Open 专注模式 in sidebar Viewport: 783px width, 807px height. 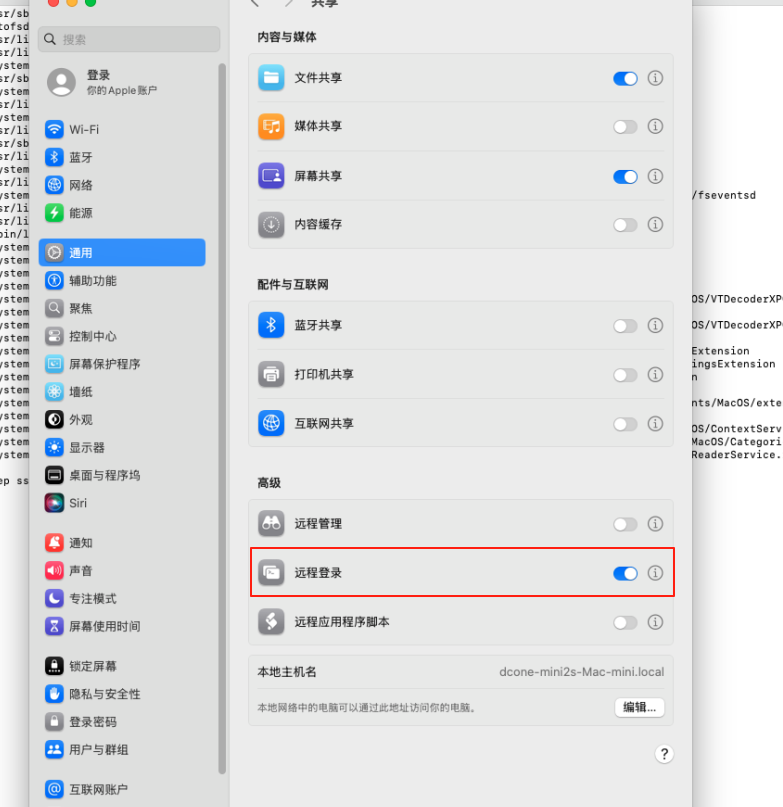coord(122,598)
